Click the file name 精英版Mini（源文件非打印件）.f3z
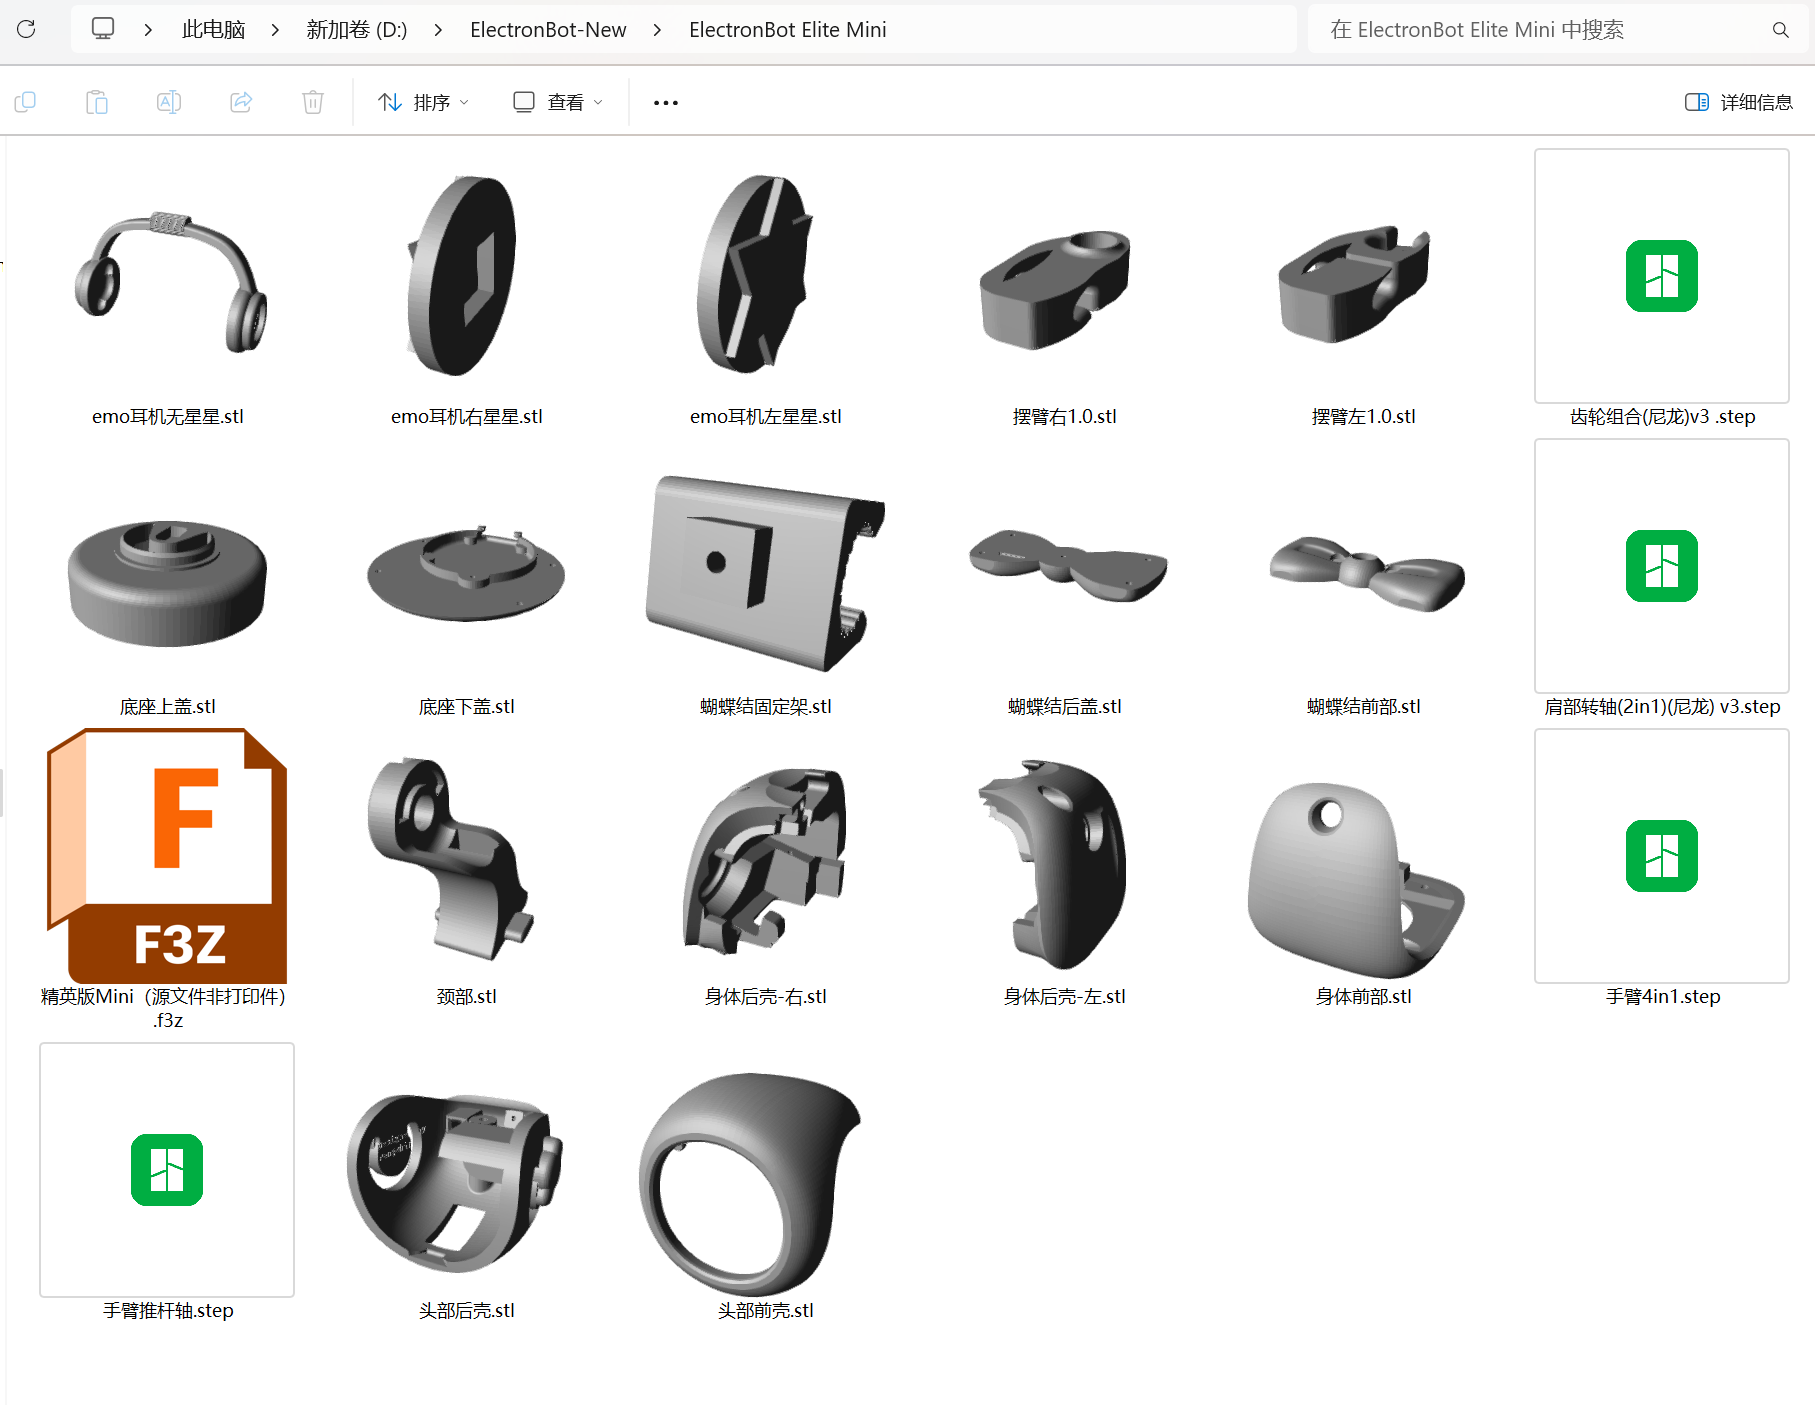This screenshot has height=1405, width=1815. click(x=164, y=1008)
